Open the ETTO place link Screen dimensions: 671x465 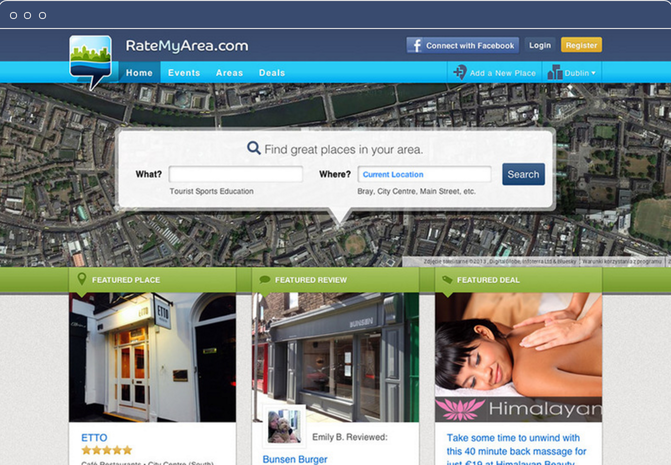(94, 438)
